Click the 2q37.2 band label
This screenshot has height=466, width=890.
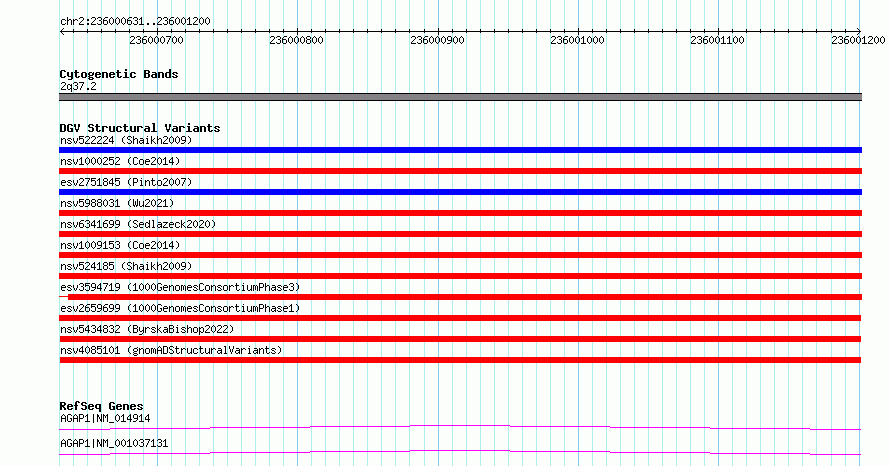click(78, 86)
